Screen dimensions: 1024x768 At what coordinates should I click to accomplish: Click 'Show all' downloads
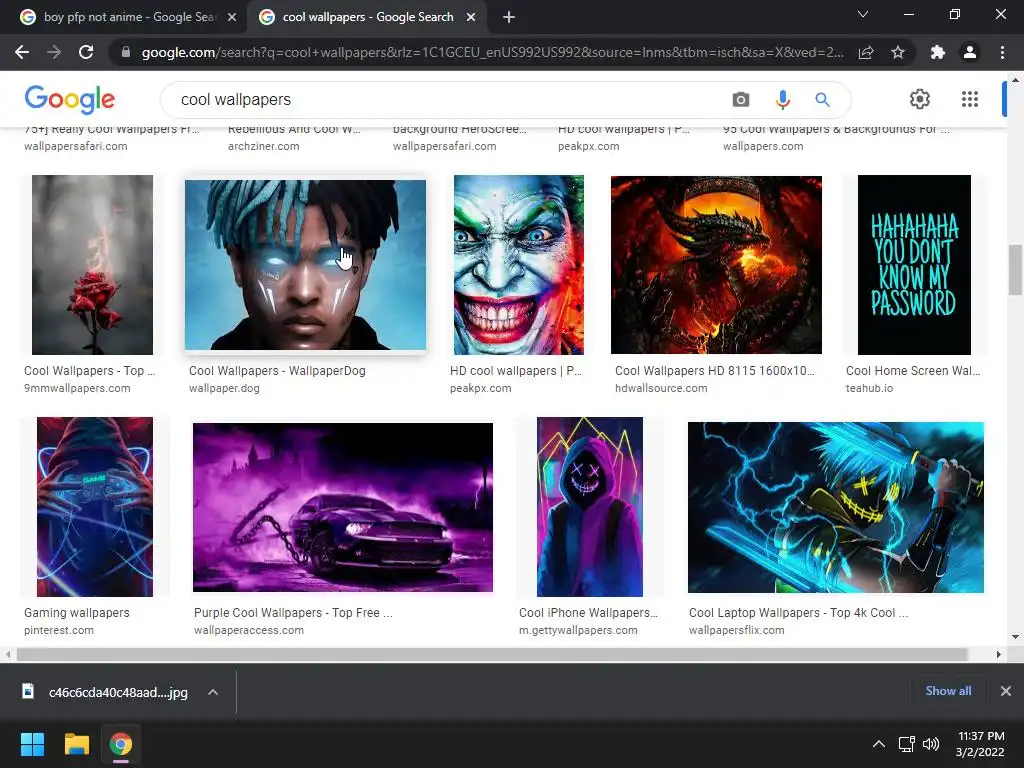point(948,691)
